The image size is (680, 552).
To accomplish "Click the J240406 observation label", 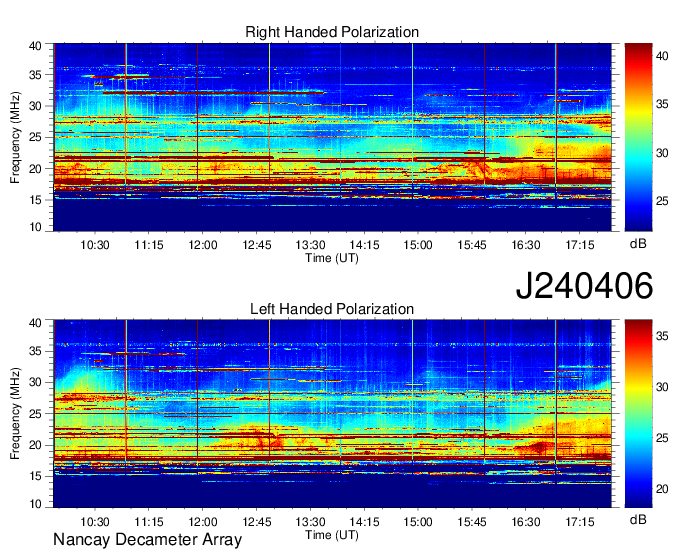I will pos(584,286).
